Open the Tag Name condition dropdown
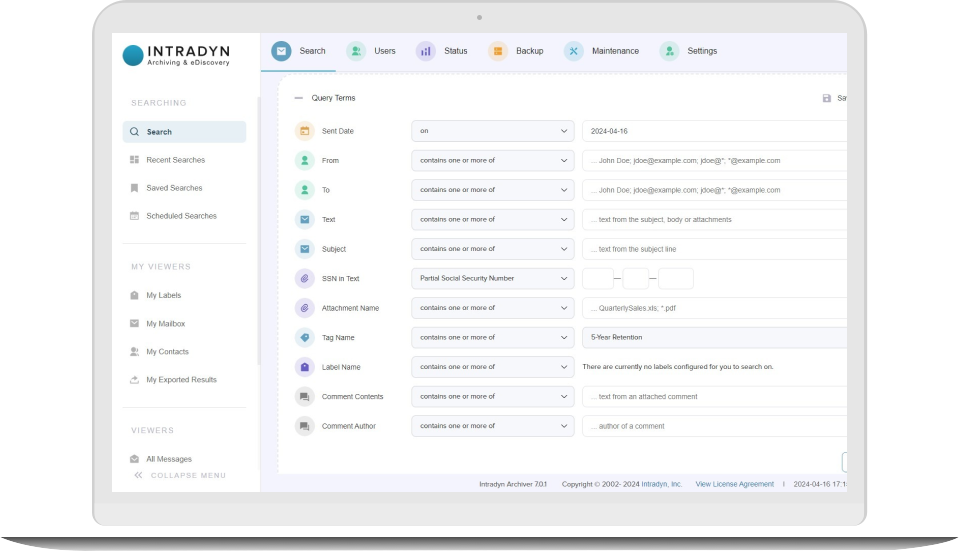This screenshot has width=959, height=551. [493, 338]
